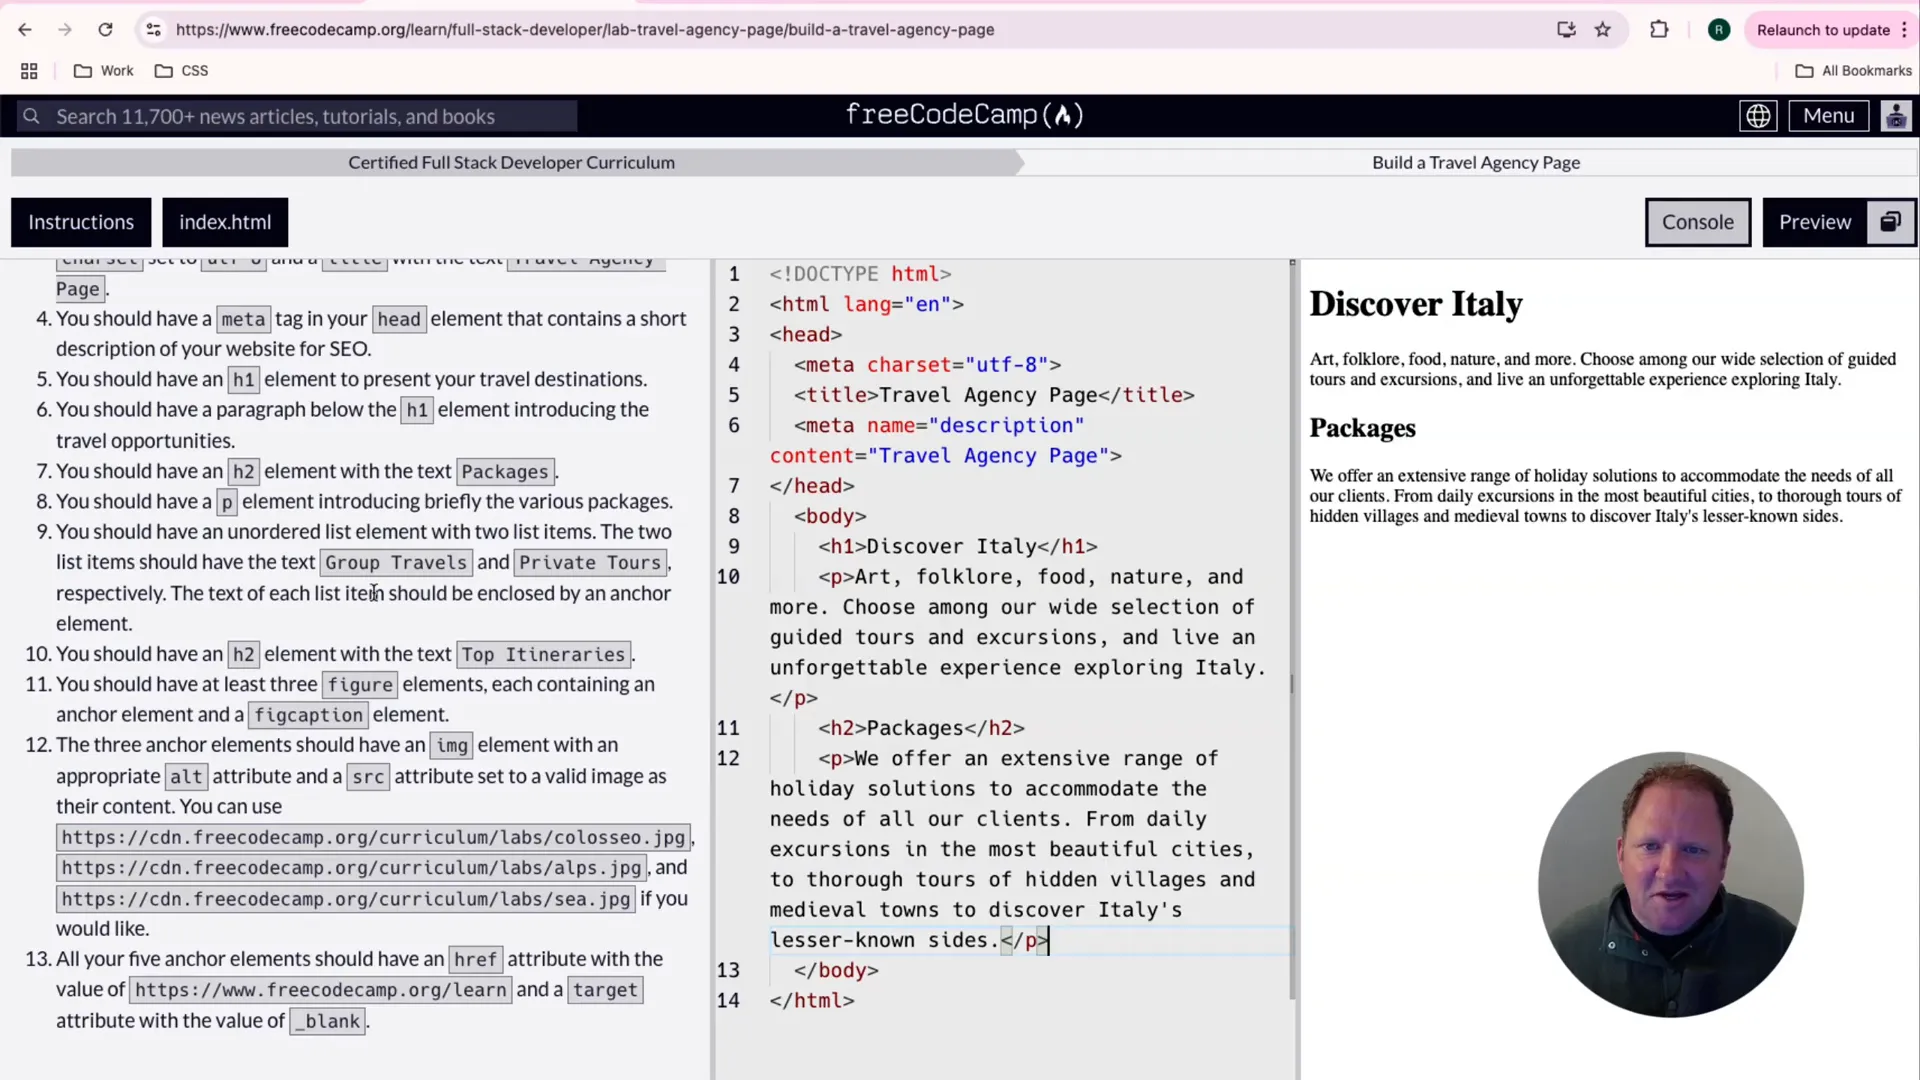Click the title Travel Agency Page code line
Image resolution: width=1920 pixels, height=1080 pixels.
994,395
